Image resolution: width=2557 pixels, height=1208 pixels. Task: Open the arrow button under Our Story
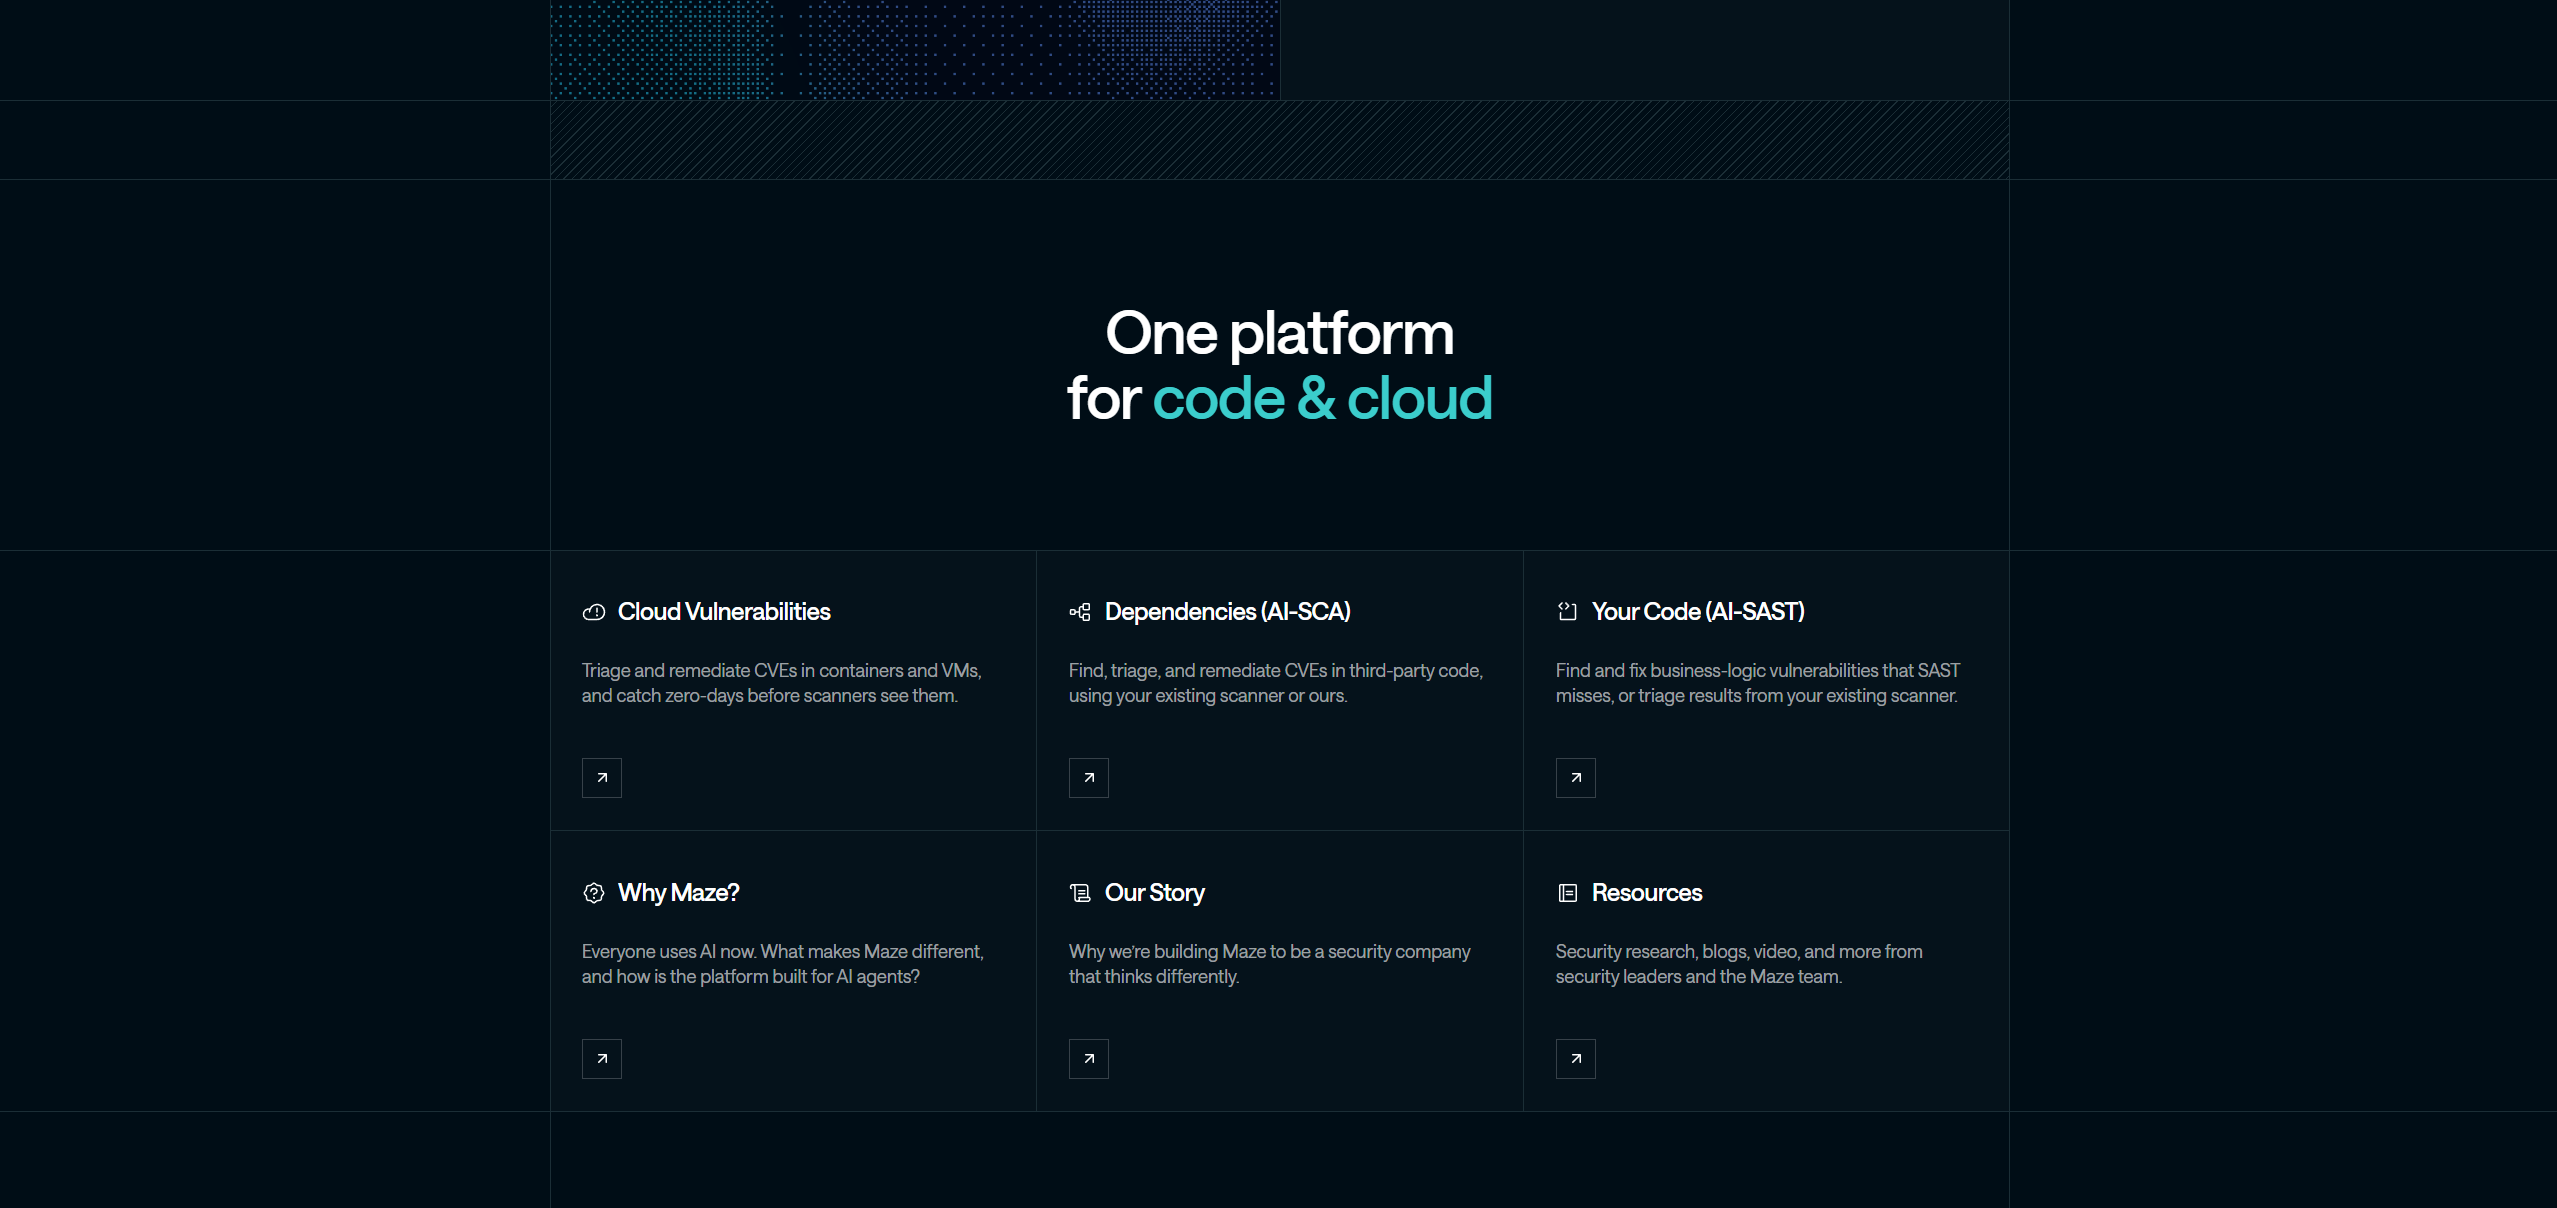[1089, 1059]
